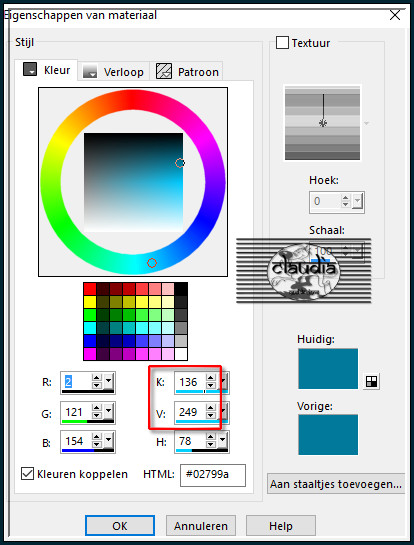
Task: Increase the Hoek angle with the up arrow
Action: (x=345, y=198)
